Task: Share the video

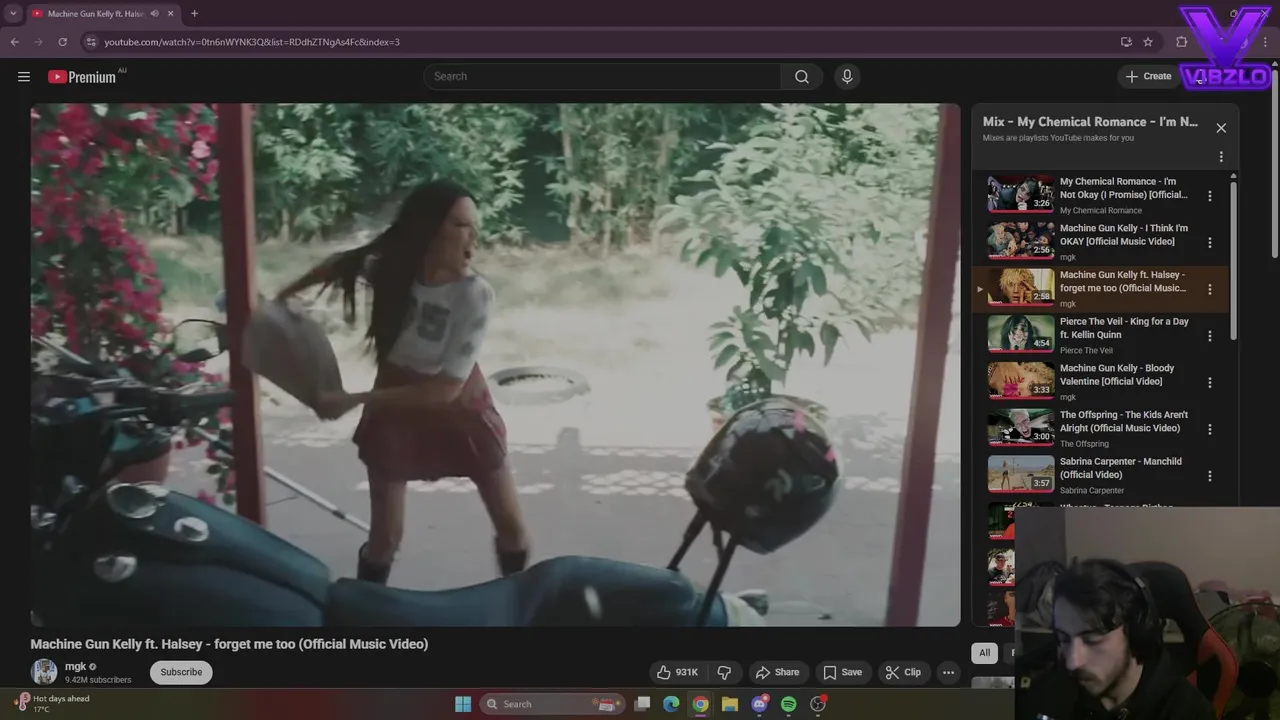Action: click(777, 672)
